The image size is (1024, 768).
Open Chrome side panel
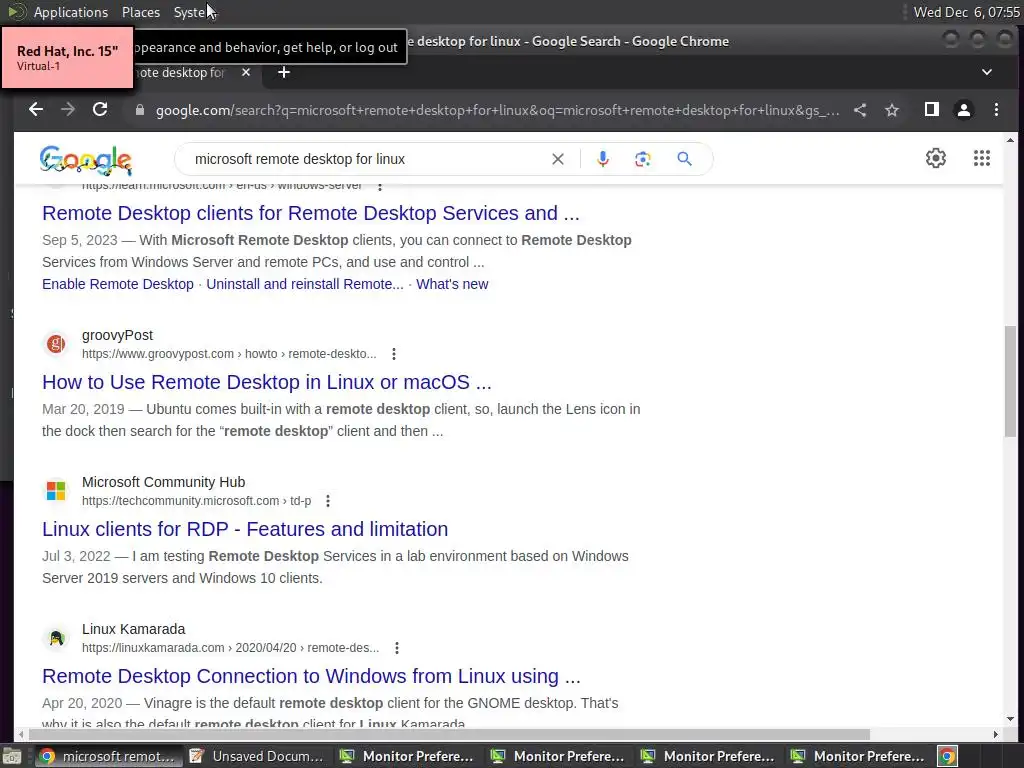pyautogui.click(x=932, y=110)
